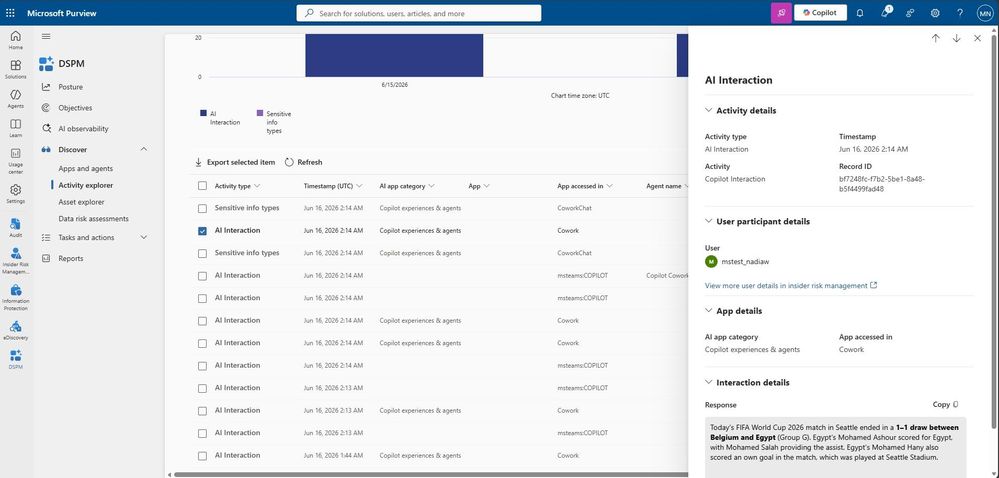
Task: Open Settings in the left rail
Action: 15,194
